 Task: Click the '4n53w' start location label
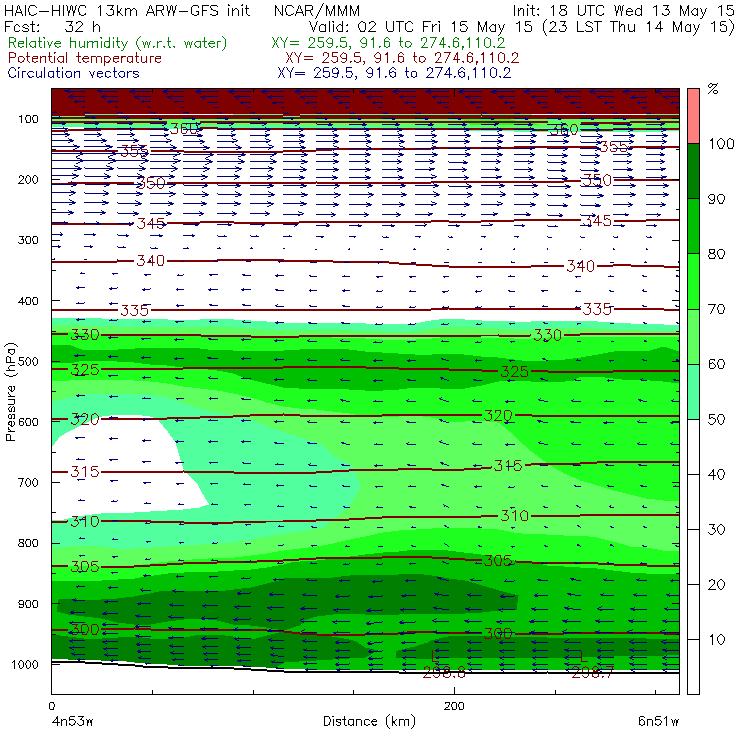pos(72,722)
